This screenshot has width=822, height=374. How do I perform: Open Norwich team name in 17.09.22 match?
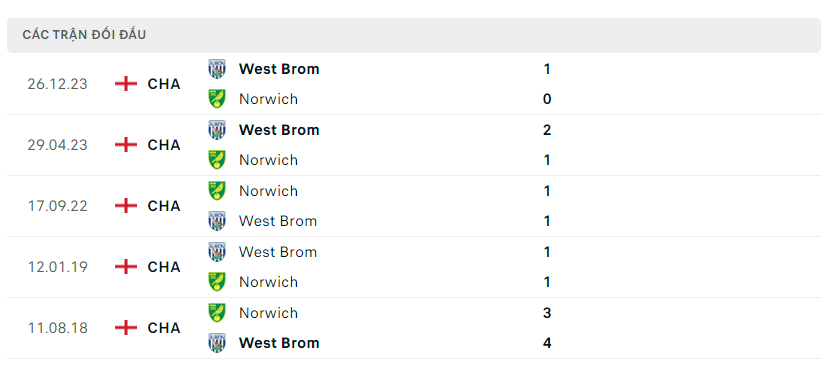coord(268,191)
